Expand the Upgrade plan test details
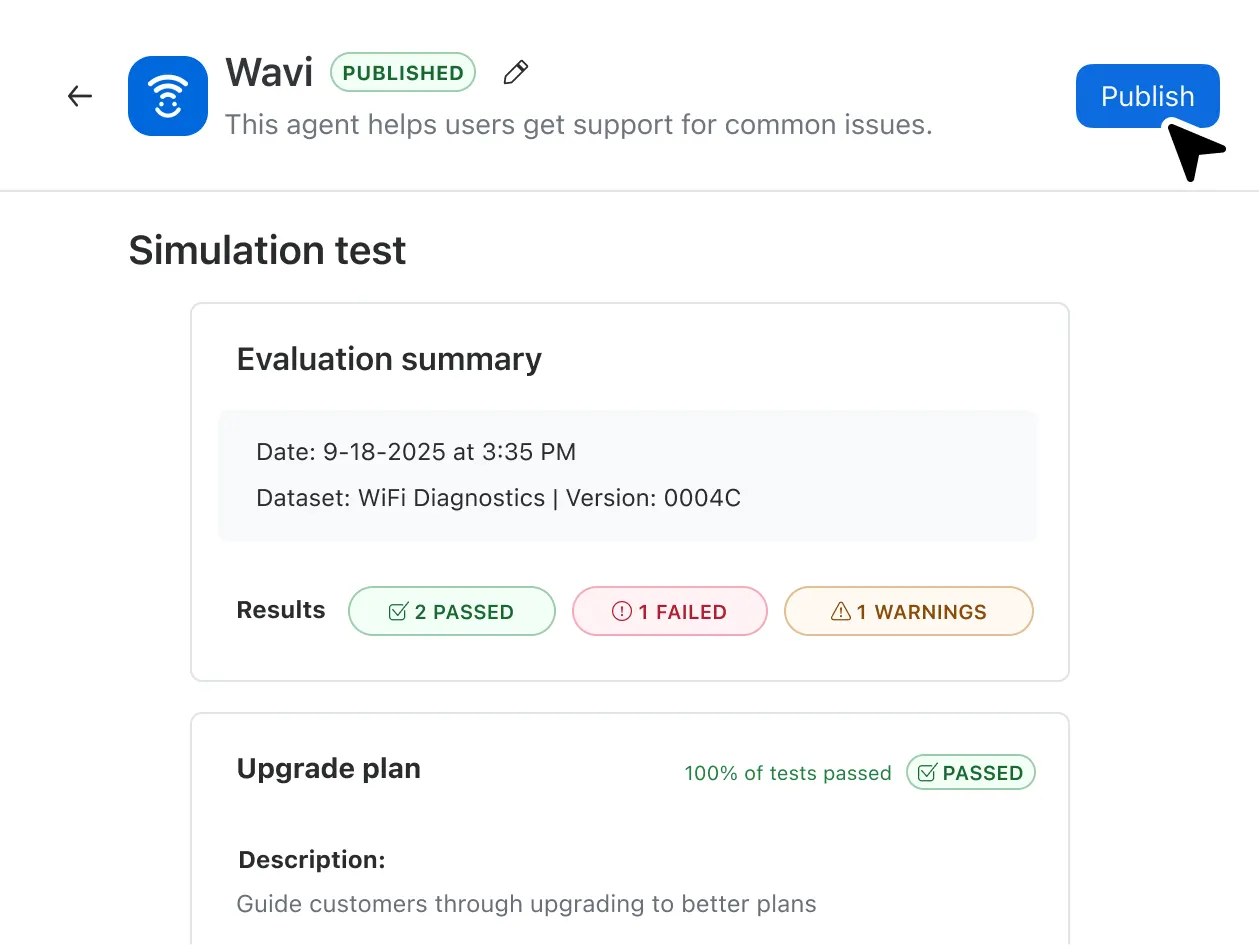The image size is (1259, 945). pos(329,769)
